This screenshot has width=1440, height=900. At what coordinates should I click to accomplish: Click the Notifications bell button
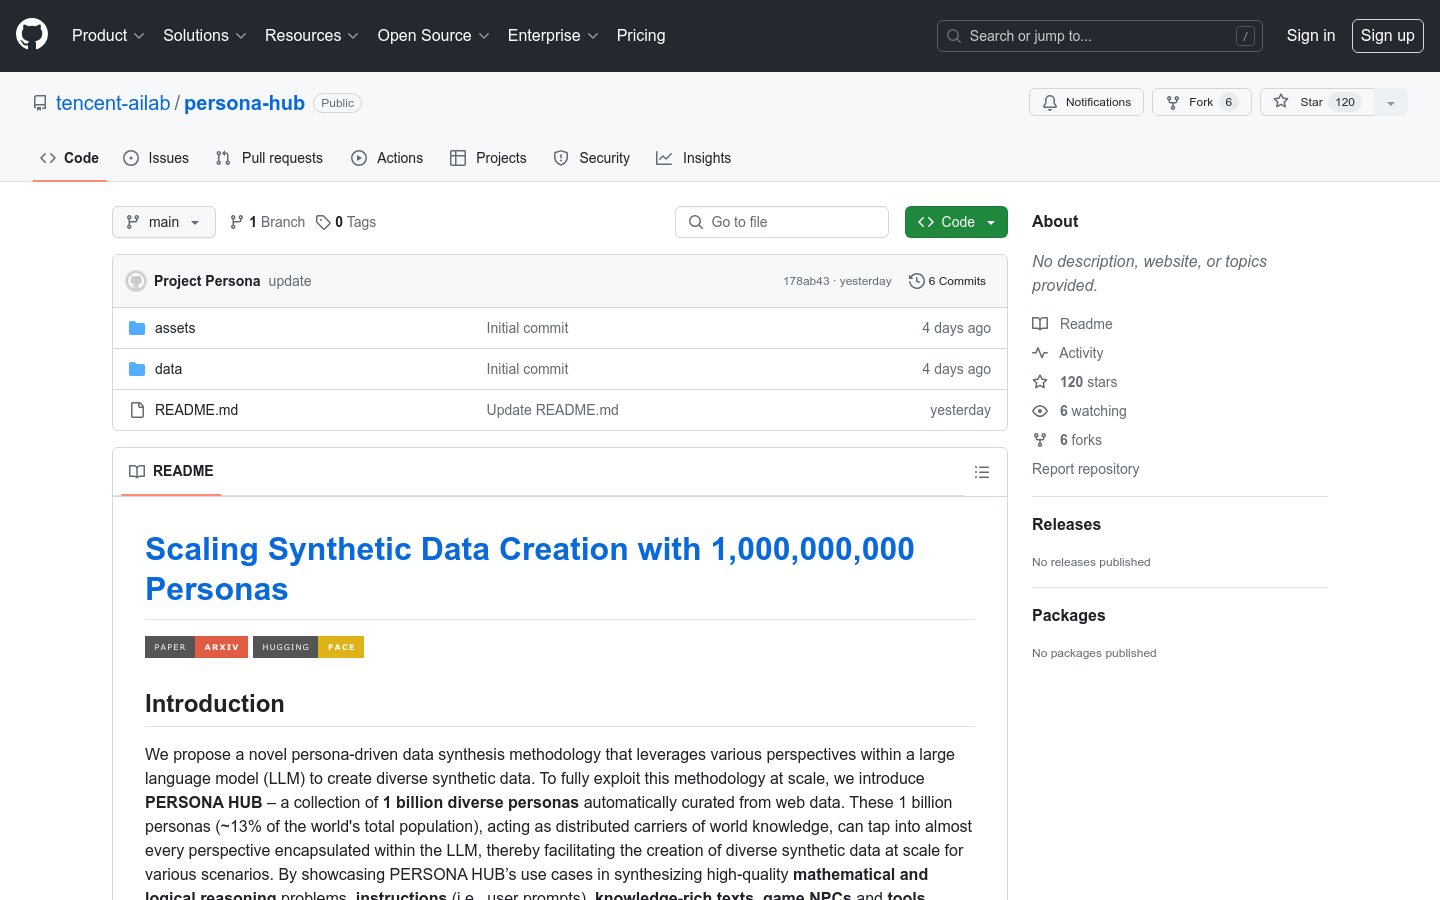(1086, 102)
